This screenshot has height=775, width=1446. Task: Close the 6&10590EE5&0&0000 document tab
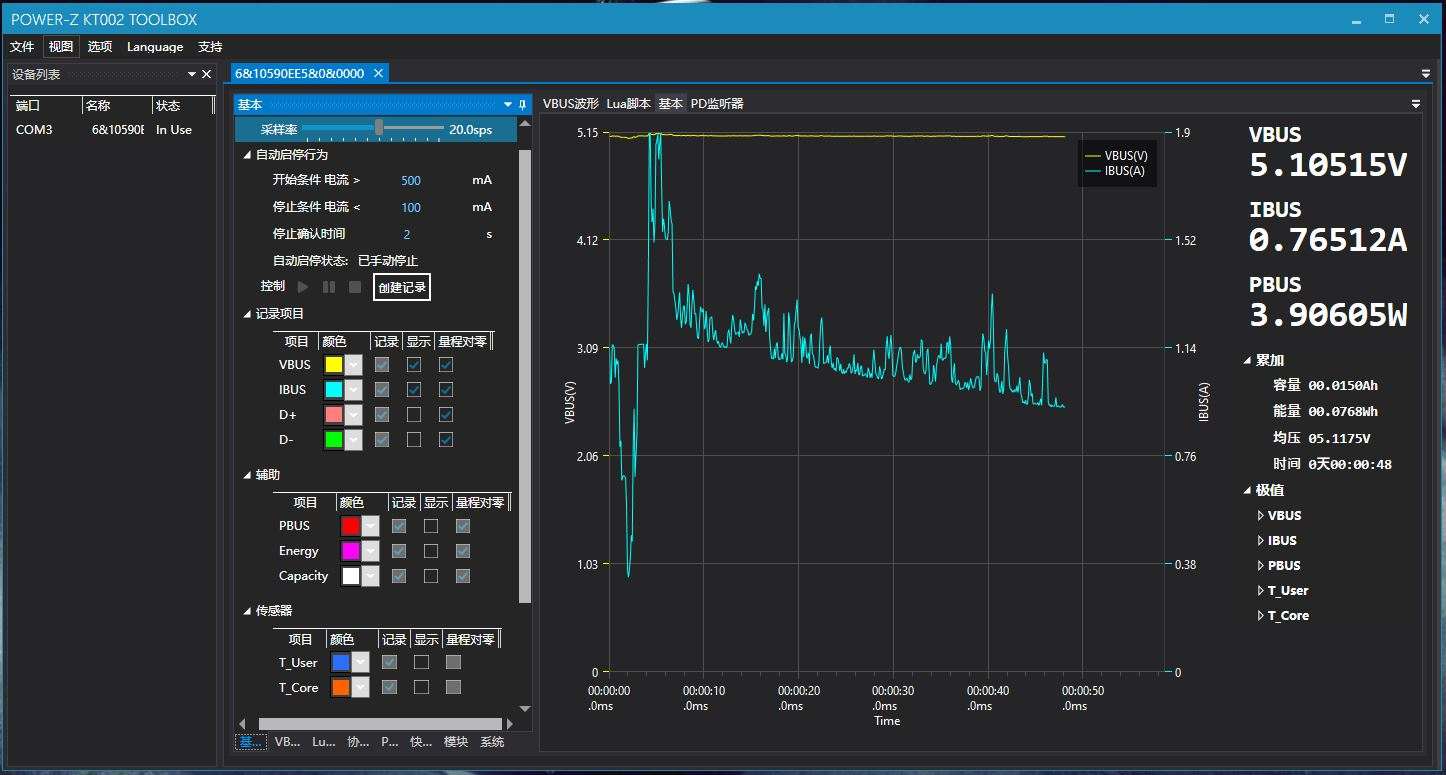378,73
